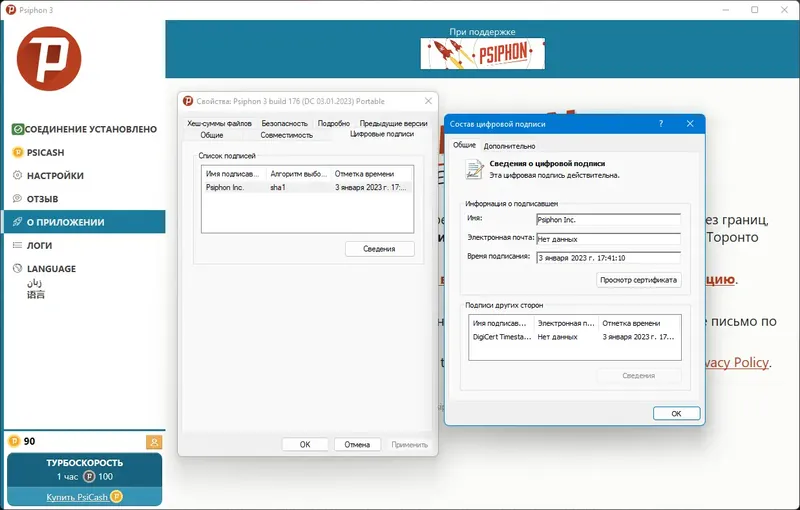Click the Language globe icon
The height and width of the screenshot is (510, 800).
point(17,268)
